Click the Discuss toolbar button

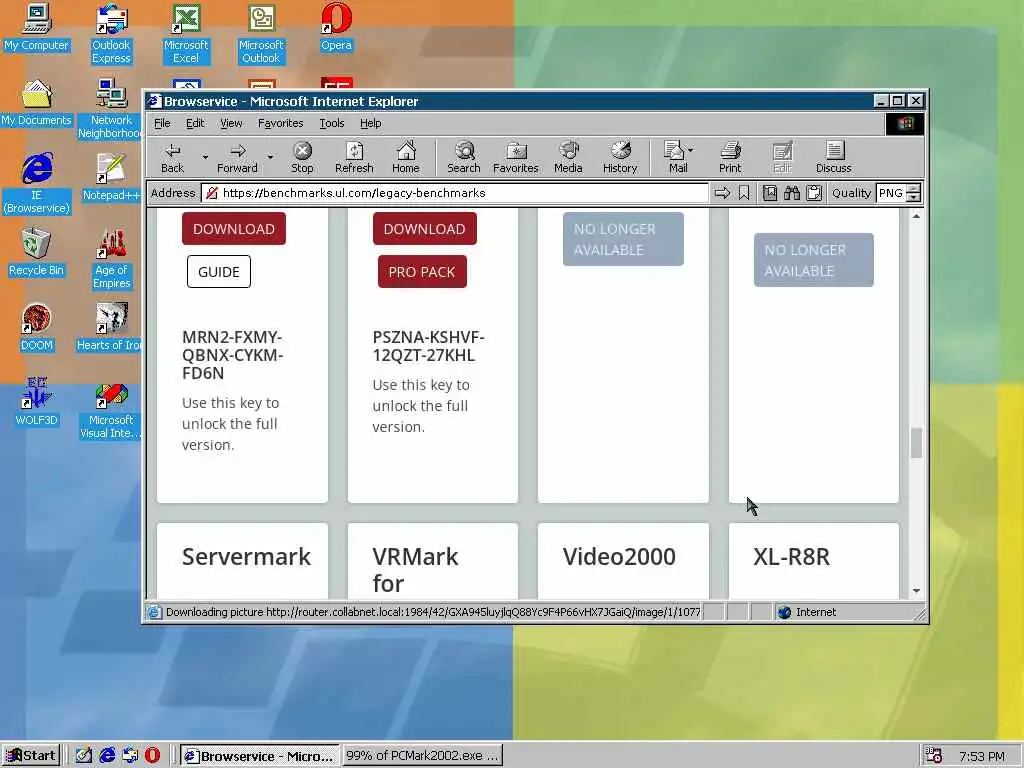[834, 157]
